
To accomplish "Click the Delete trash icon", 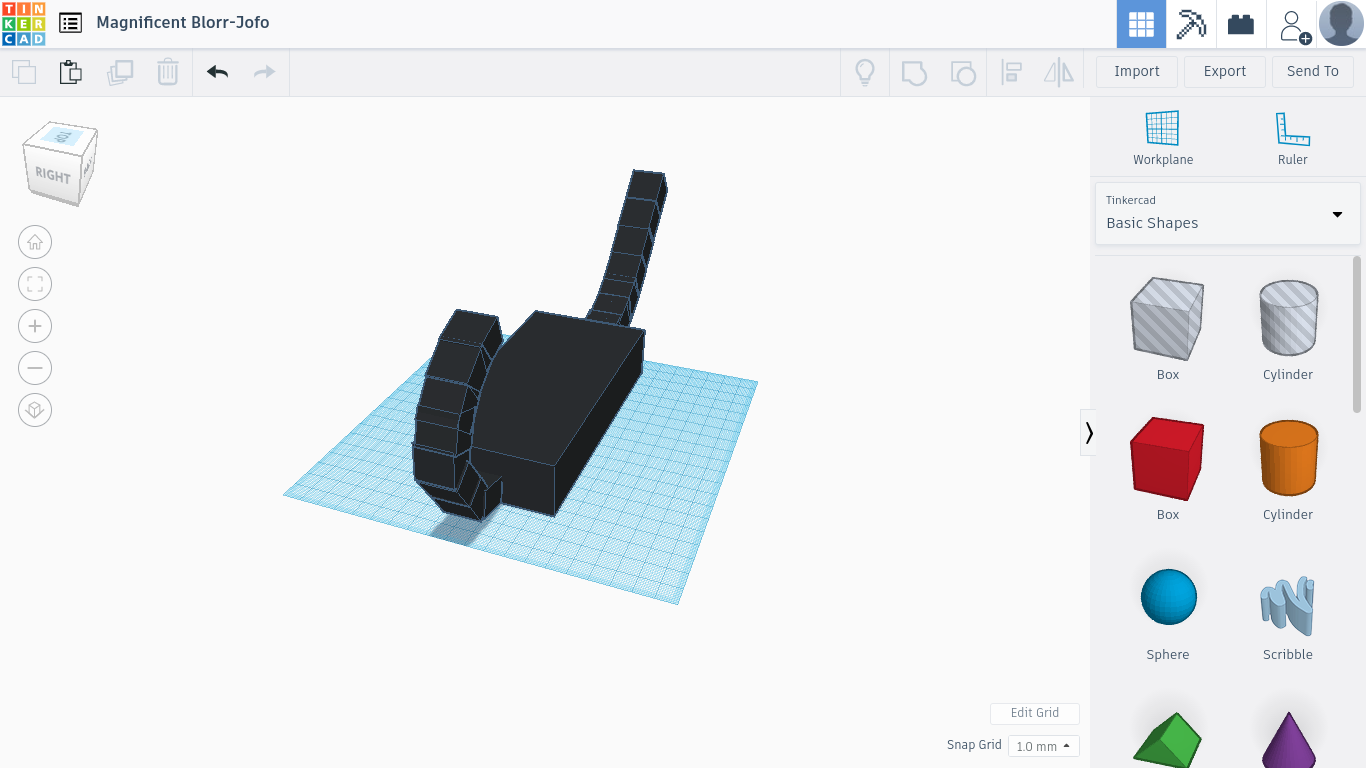I will click(168, 72).
